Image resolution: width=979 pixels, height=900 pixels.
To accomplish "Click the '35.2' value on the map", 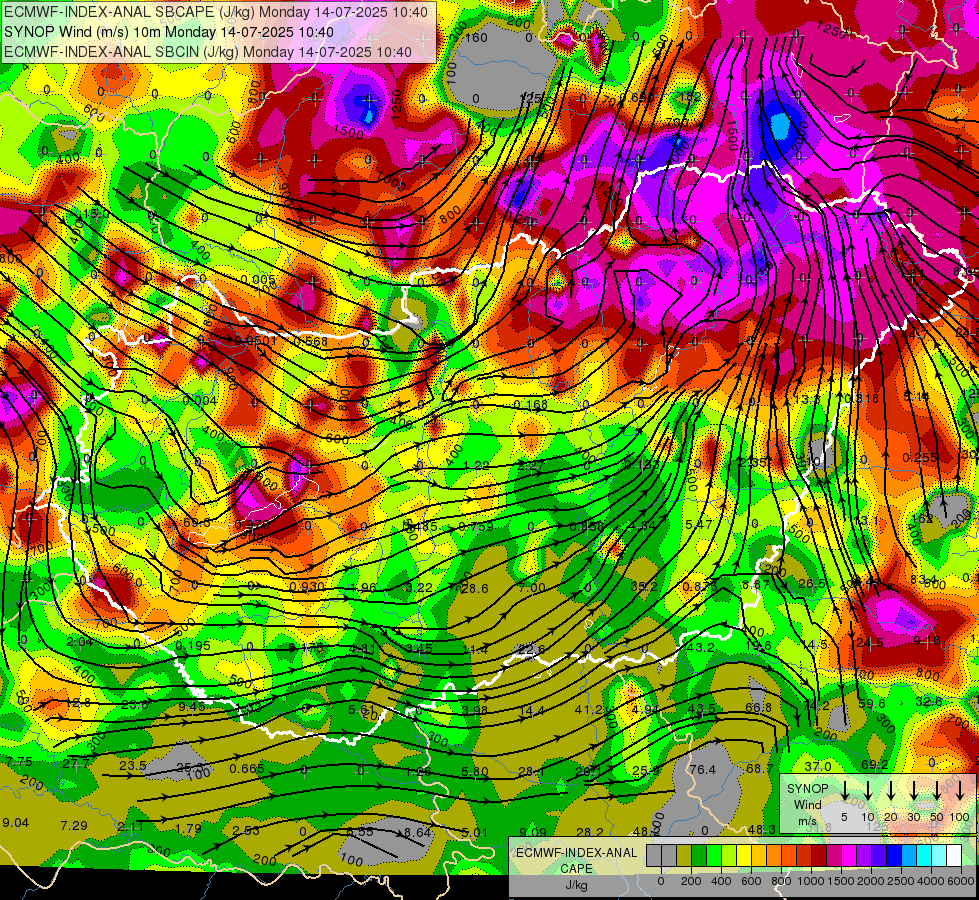I will (644, 586).
